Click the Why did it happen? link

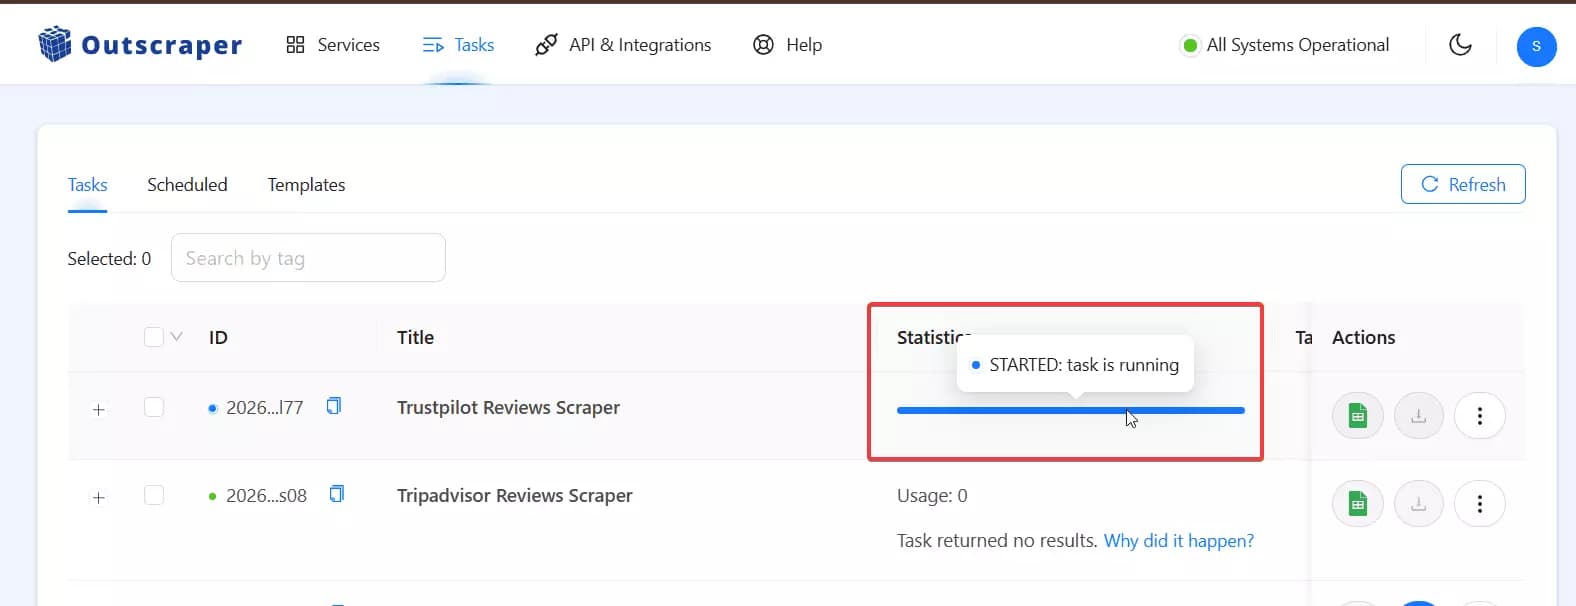coord(1178,541)
